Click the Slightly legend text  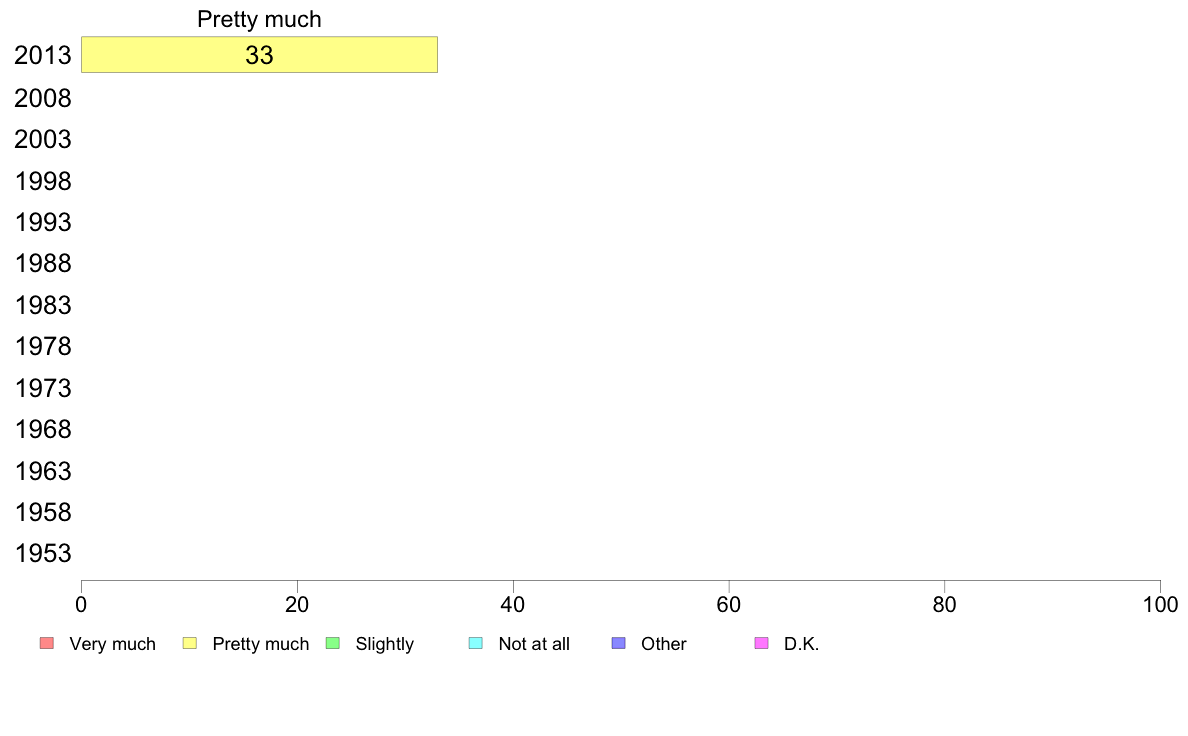(x=385, y=644)
